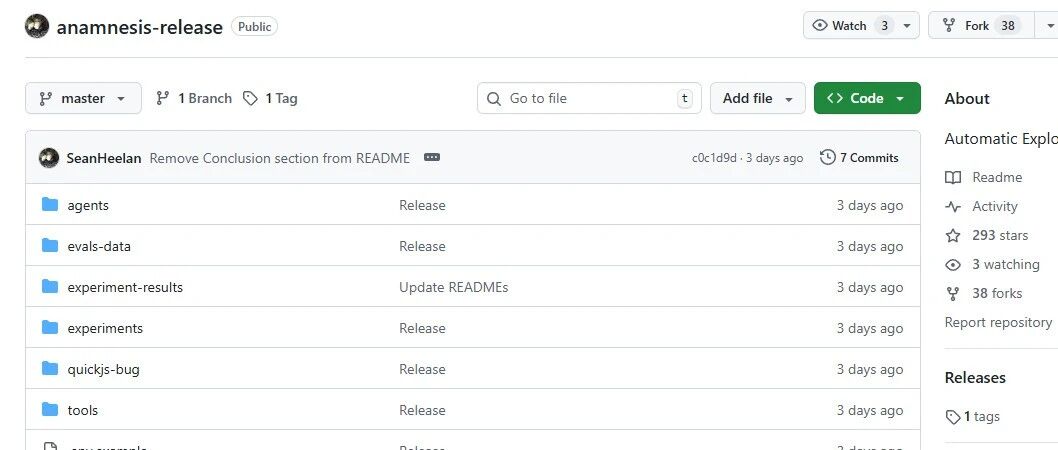This screenshot has height=450, width=1058.
Task: Click SeanHeelan avatar in the commit bar
Action: [49, 158]
